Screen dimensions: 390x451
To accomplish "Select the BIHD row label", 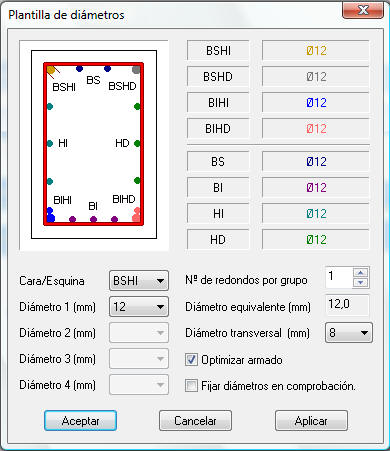I will 218,129.
